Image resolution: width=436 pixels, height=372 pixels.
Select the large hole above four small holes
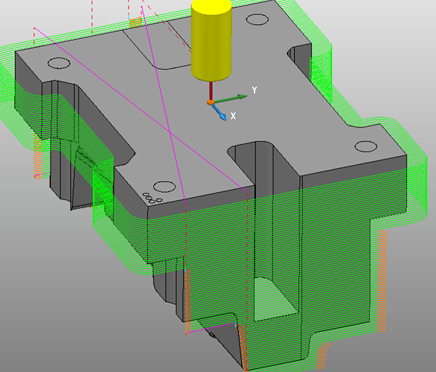point(164,187)
